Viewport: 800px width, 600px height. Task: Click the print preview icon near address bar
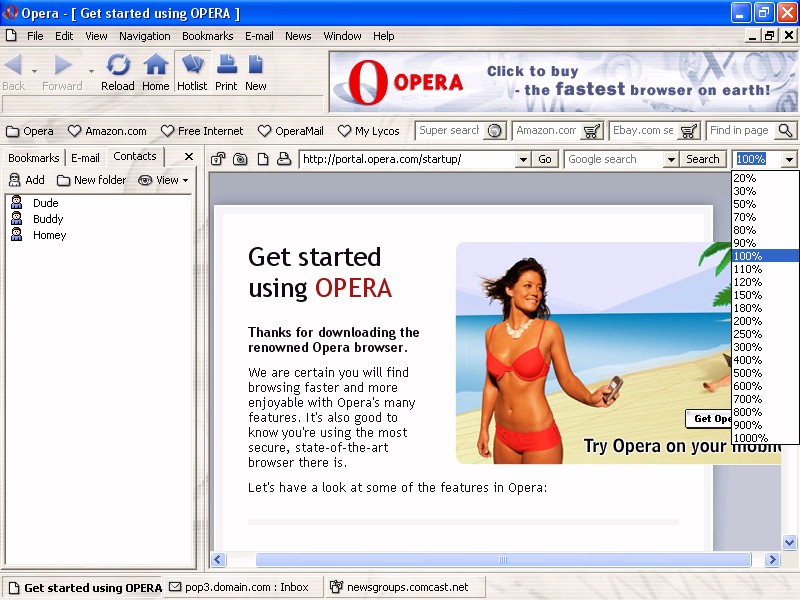click(x=284, y=159)
